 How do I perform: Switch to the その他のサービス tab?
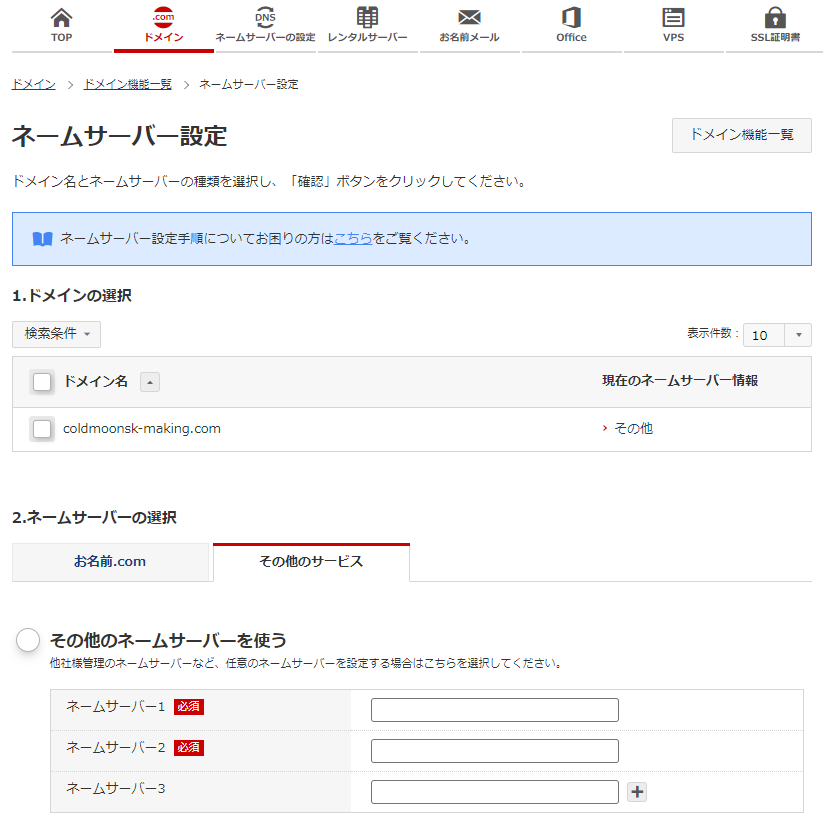tap(311, 562)
